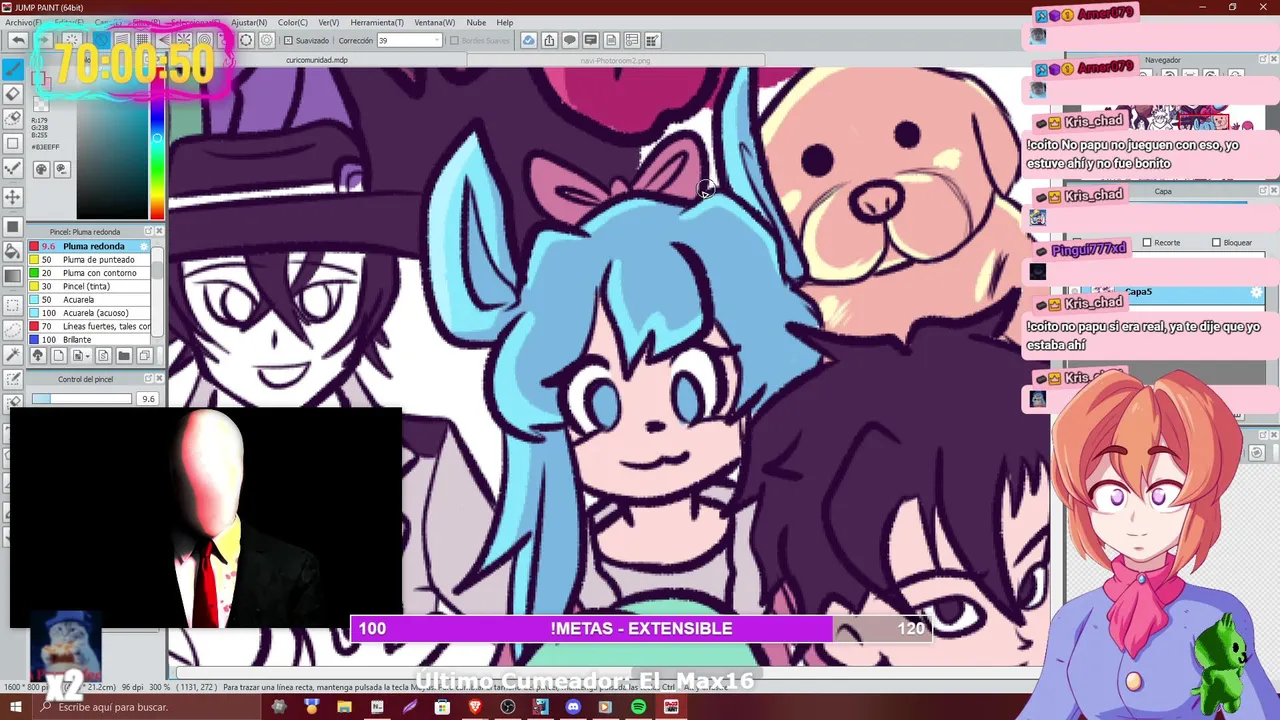Add brush from cloud button
This screenshot has width=1280, height=720.
(x=37, y=356)
